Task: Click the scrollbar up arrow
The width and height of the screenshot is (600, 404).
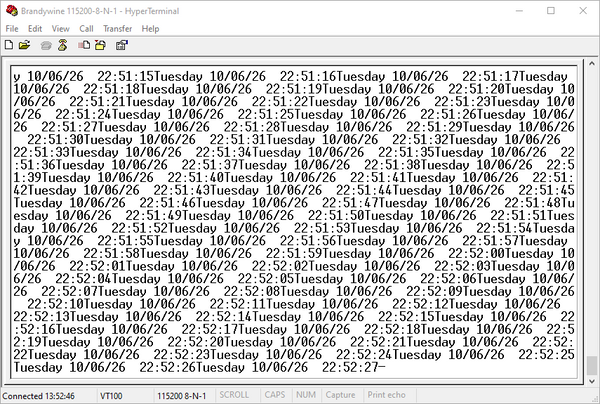Action: point(592,64)
